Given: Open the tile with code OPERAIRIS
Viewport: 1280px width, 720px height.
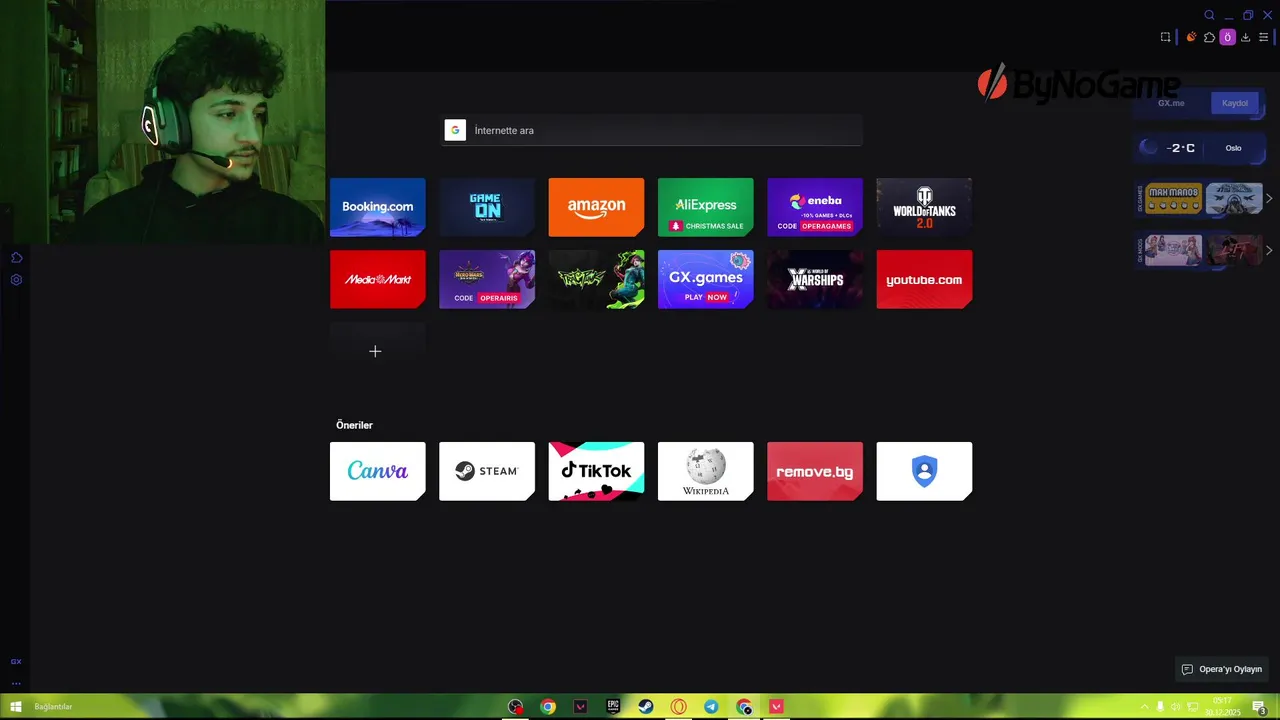Looking at the screenshot, I should [486, 279].
